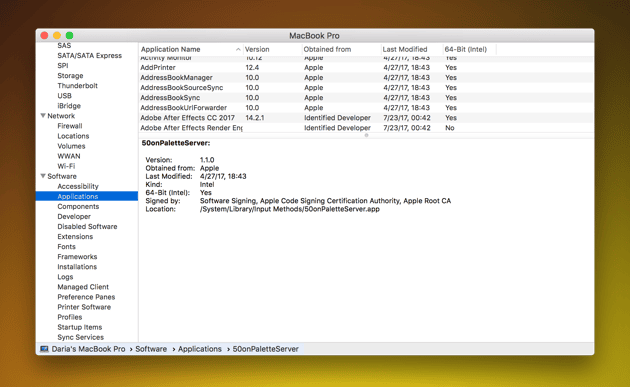Screen dimensions: 630x387
Task: Select Adobe After Effects Render Engine row
Action: [x=366, y=128]
